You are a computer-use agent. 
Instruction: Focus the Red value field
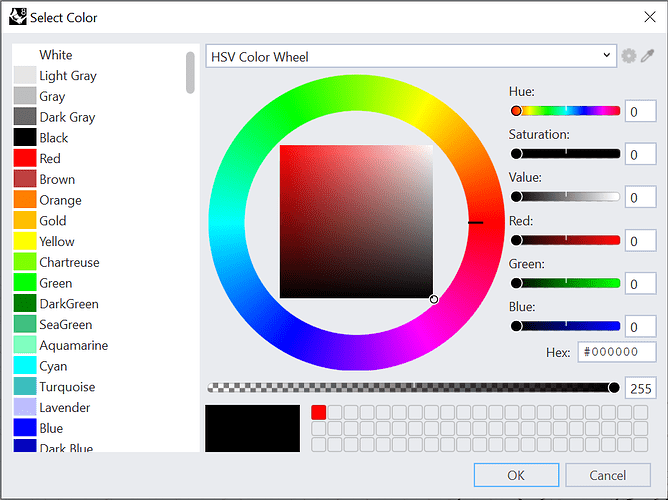click(640, 241)
